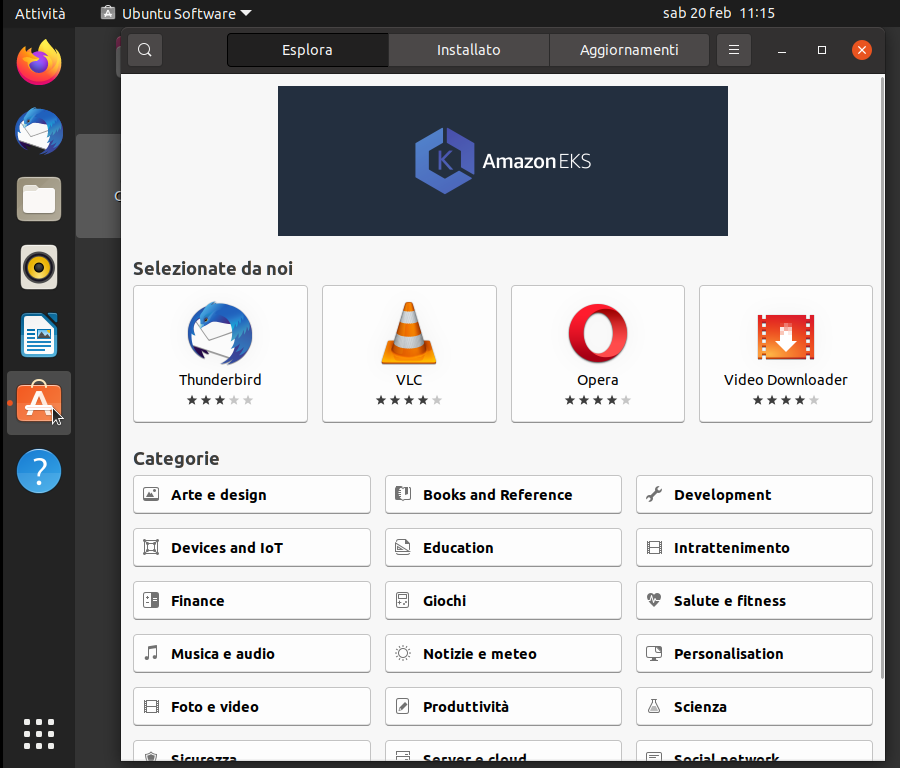Browse the Scienza category

(754, 707)
